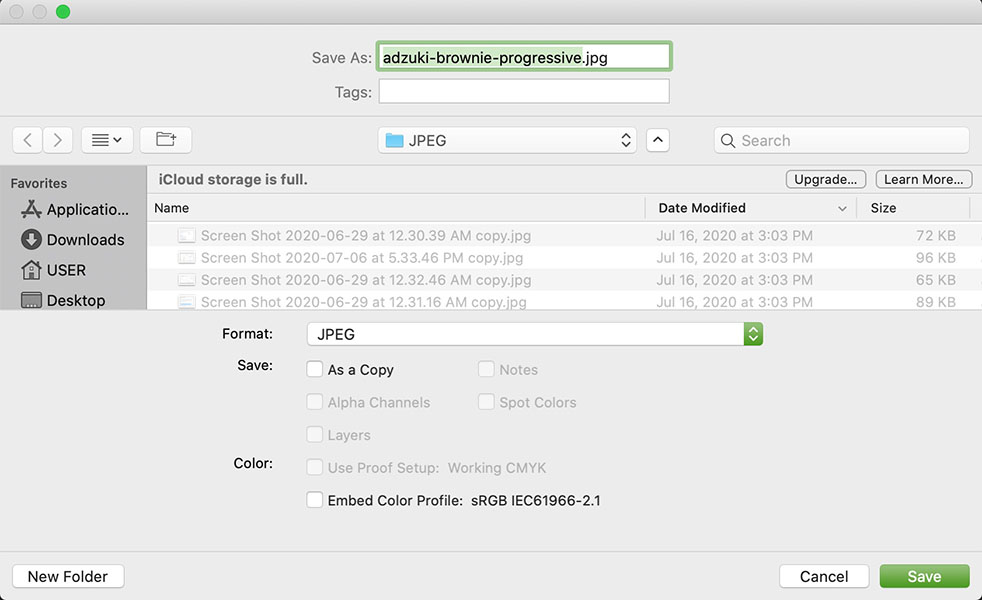Toggle Embed Color Profile checkbox
The width and height of the screenshot is (982, 600).
pos(315,500)
